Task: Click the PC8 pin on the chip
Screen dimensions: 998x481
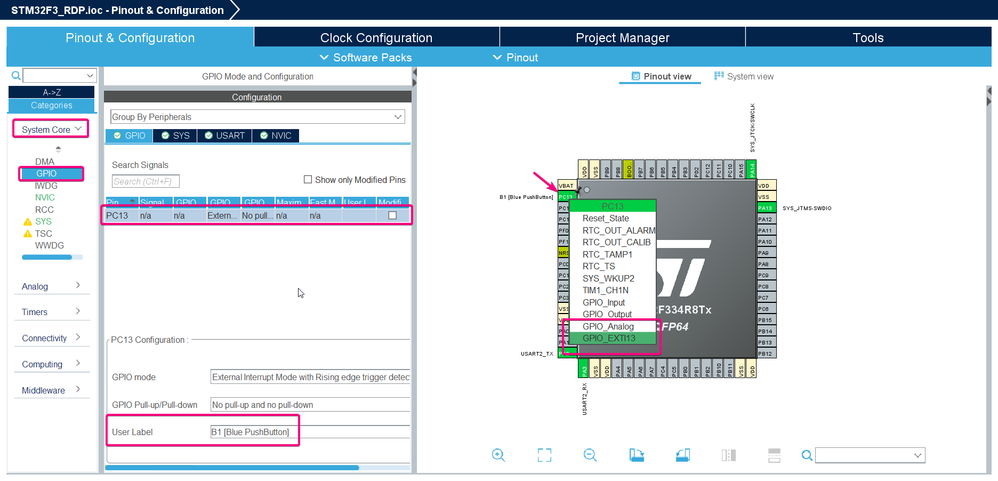Action: click(x=766, y=286)
